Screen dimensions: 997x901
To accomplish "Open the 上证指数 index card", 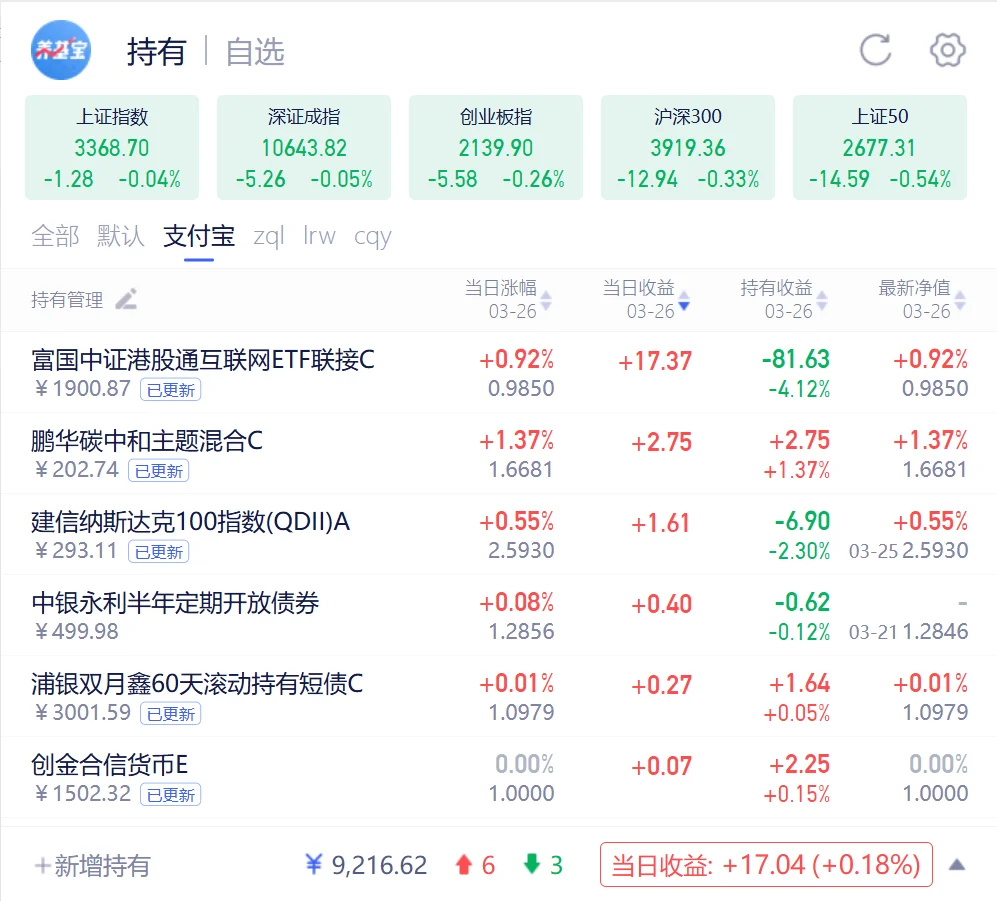I will (x=112, y=148).
